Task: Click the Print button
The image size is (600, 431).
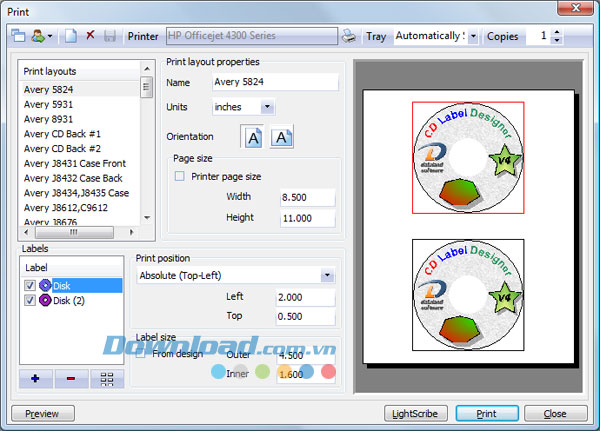Action: click(x=487, y=414)
